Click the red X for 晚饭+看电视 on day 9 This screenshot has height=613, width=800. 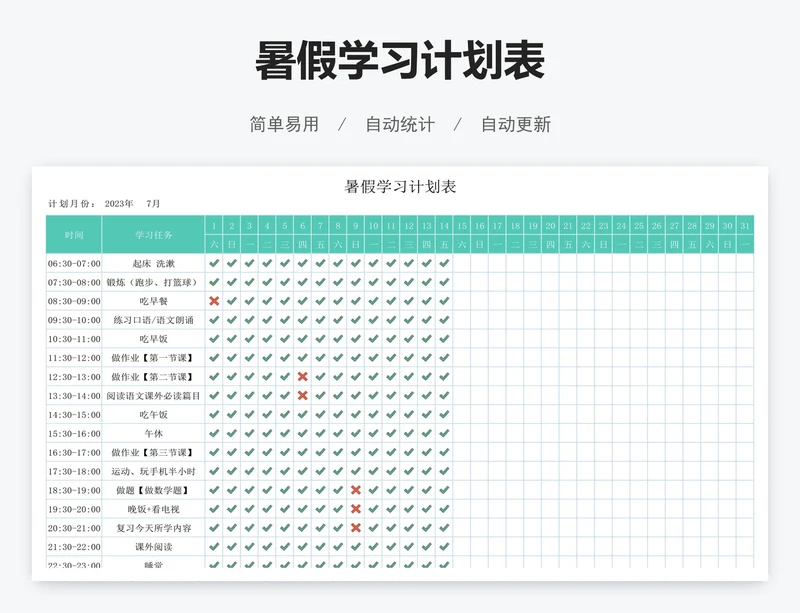click(356, 509)
